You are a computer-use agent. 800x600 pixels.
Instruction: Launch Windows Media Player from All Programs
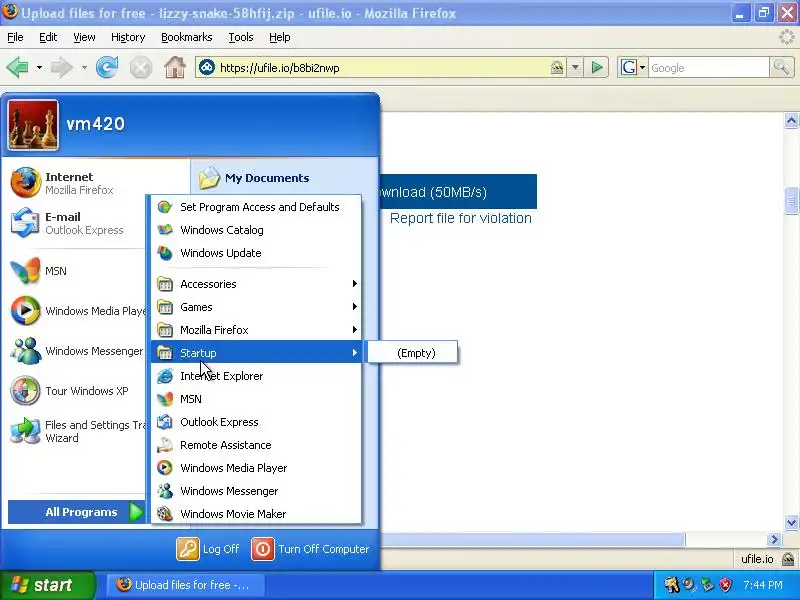256,468
